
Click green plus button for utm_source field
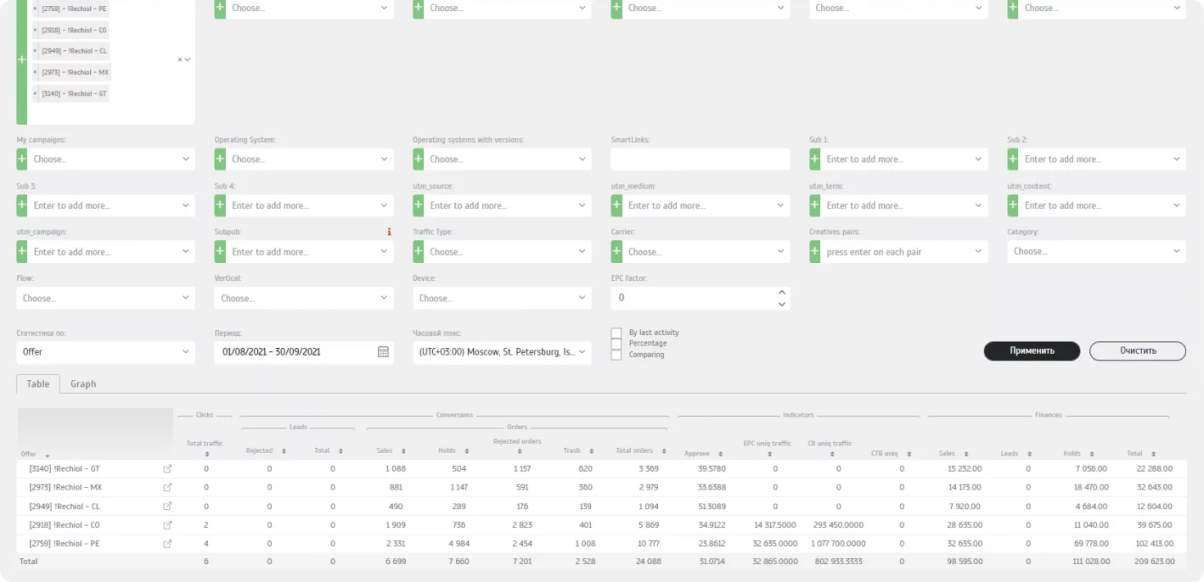(x=418, y=205)
